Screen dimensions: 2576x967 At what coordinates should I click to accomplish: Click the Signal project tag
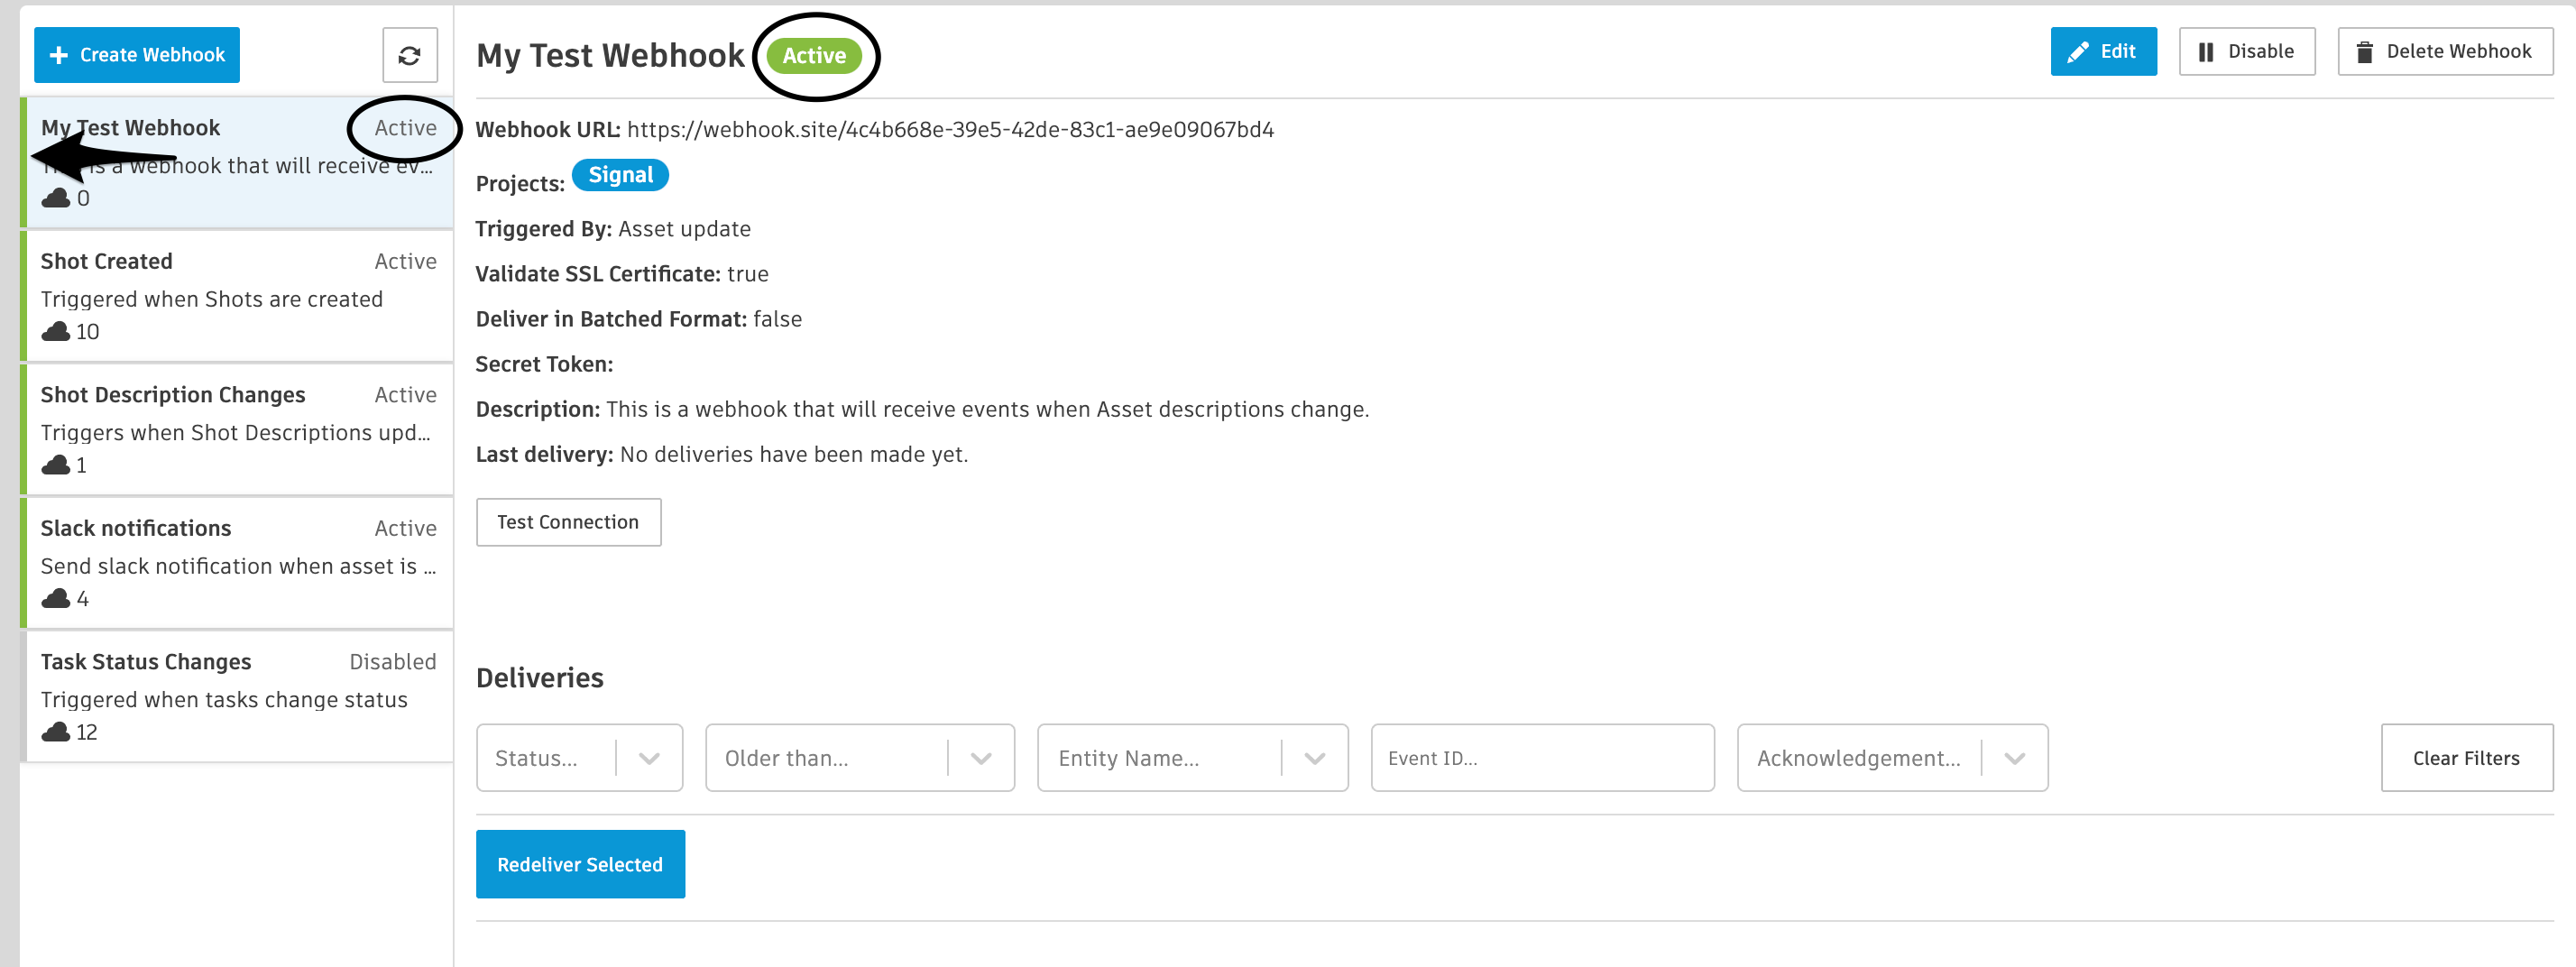click(620, 175)
